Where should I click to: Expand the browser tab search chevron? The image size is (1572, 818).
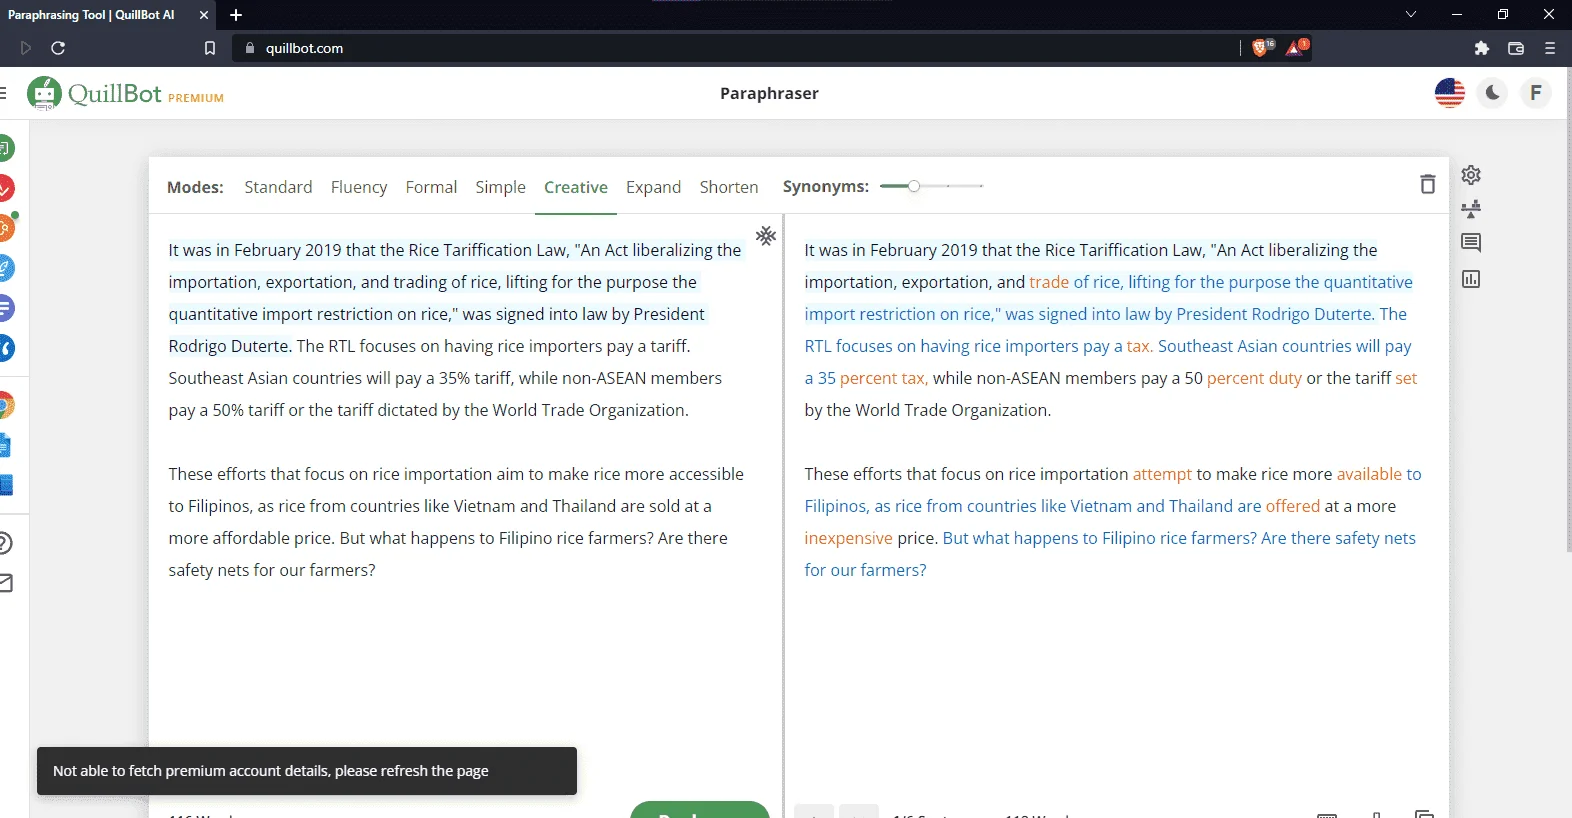[x=1411, y=14]
